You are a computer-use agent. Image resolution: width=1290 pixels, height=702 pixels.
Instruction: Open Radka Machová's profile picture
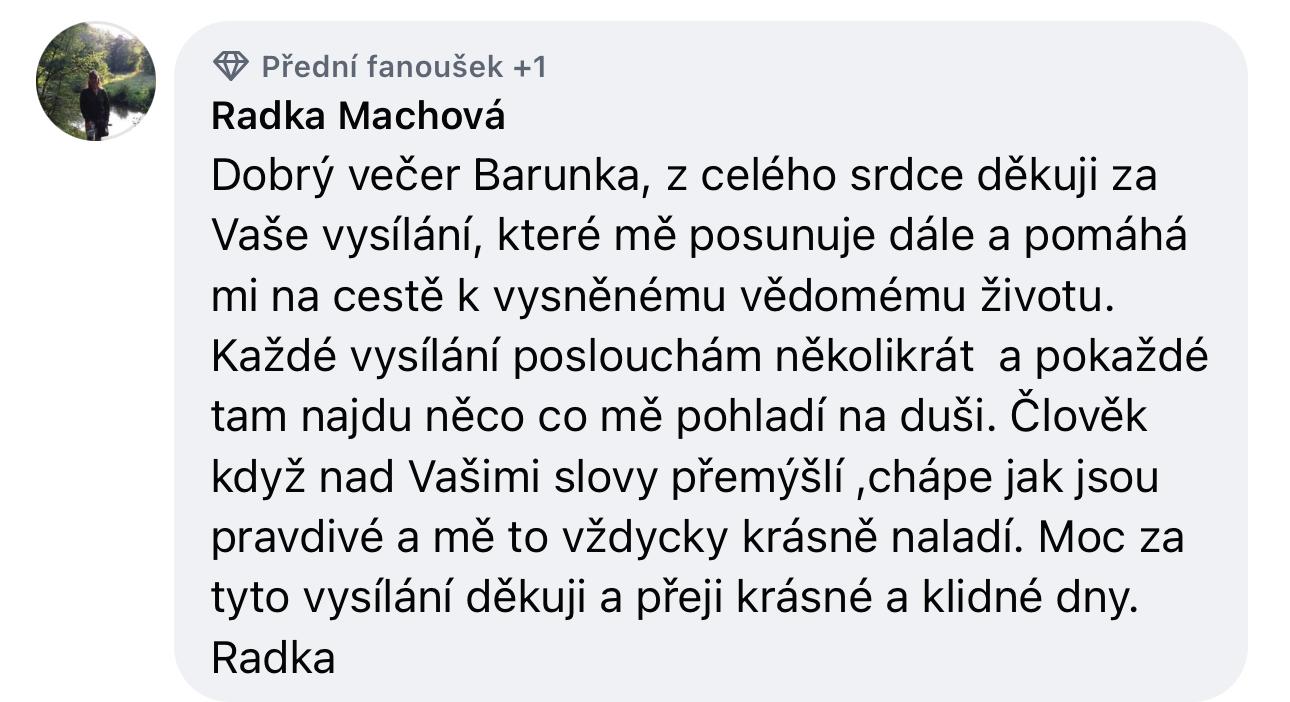(96, 81)
